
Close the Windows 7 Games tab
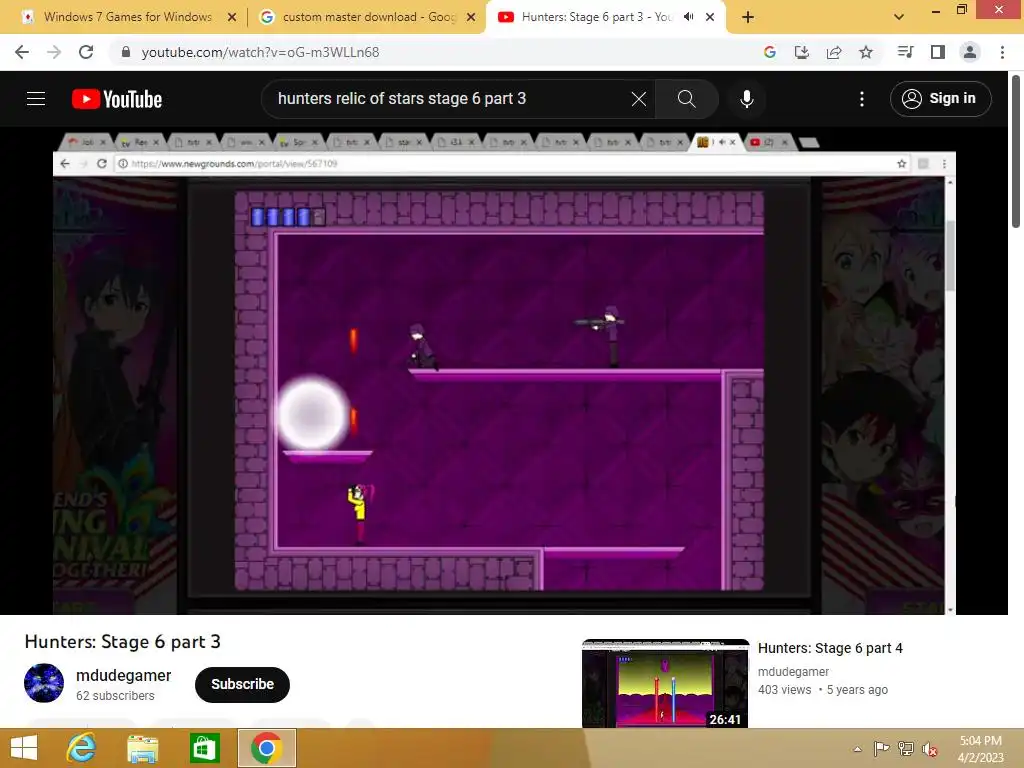coord(232,18)
